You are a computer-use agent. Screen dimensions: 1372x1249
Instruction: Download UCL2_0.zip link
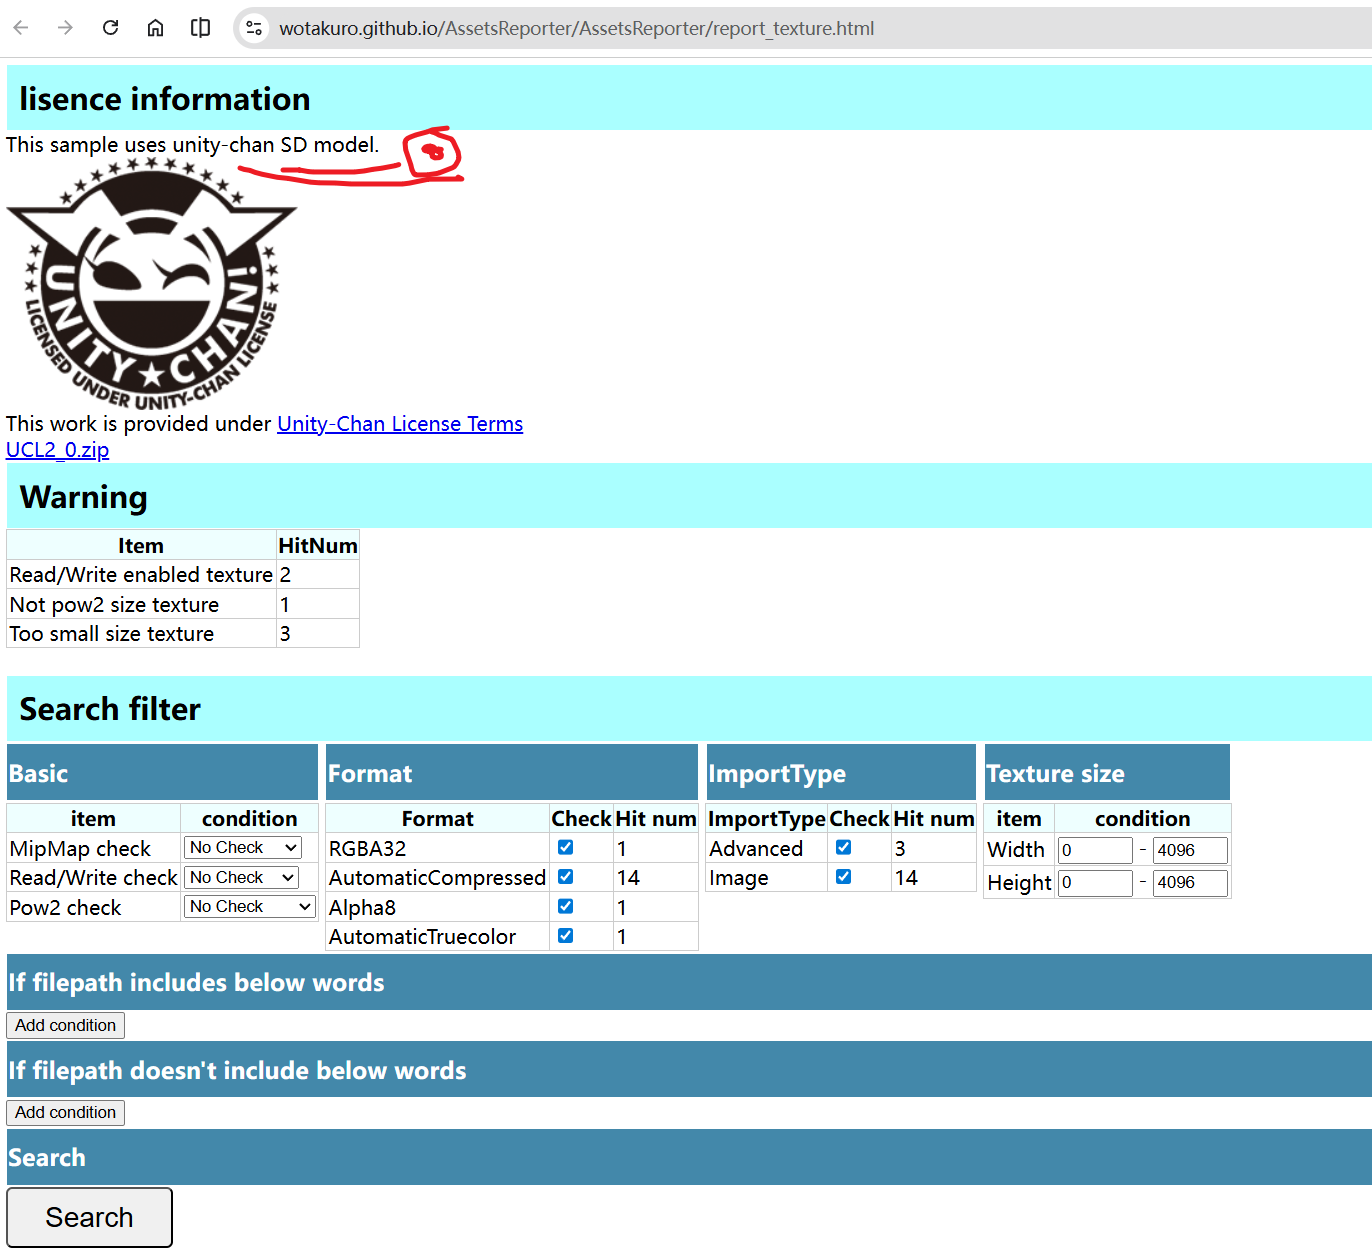point(57,450)
